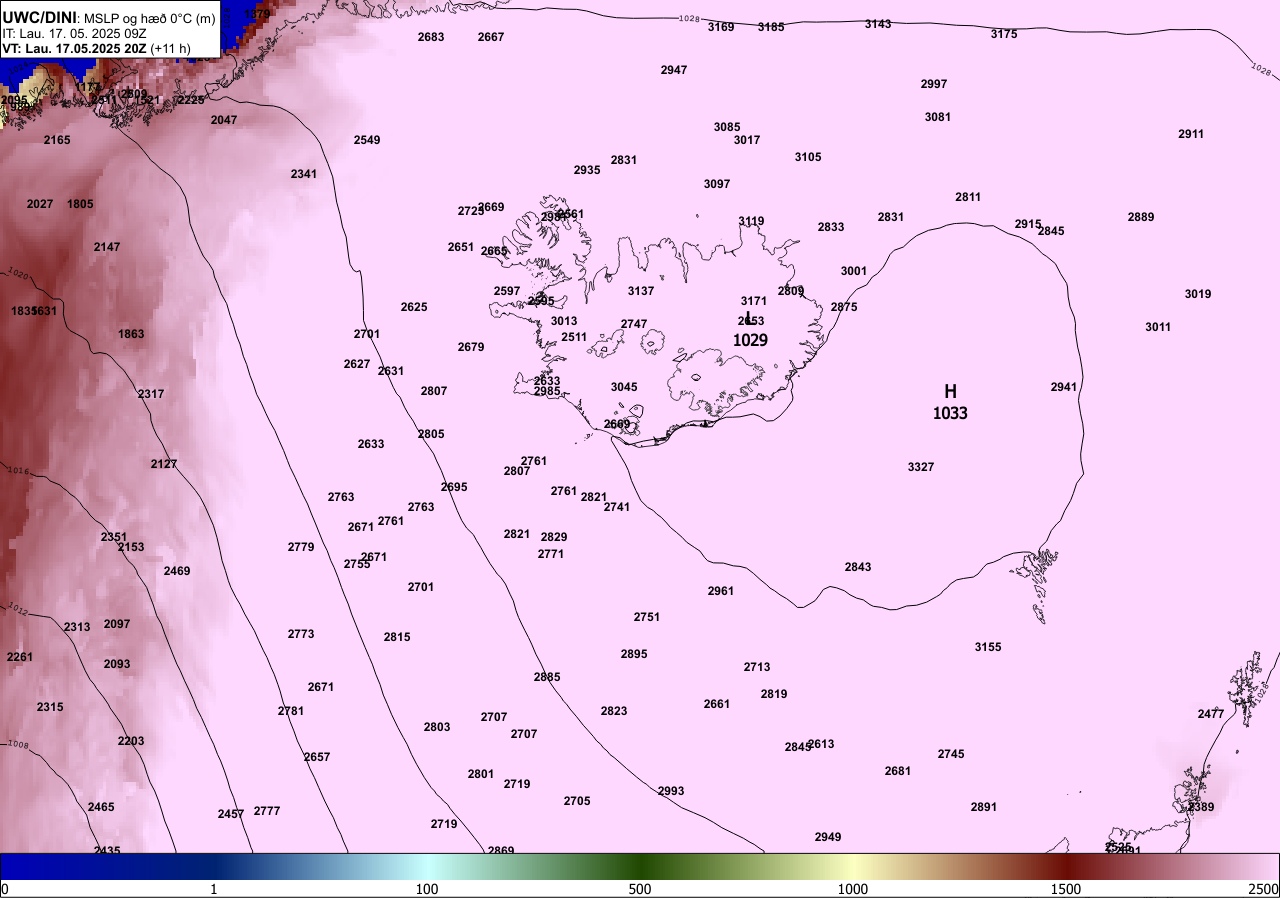Click the height value 2683
Image resolution: width=1280 pixels, height=898 pixels.
click(x=431, y=37)
